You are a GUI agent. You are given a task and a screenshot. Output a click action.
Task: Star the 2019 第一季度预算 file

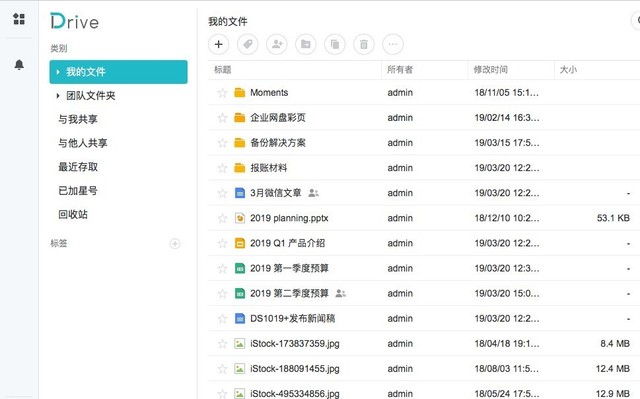pos(222,268)
